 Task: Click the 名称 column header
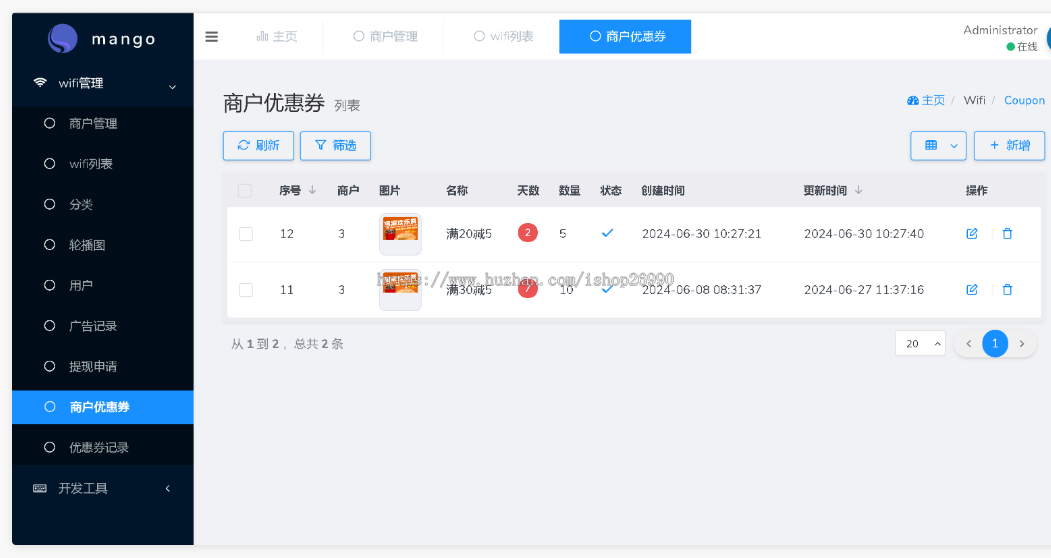456,190
